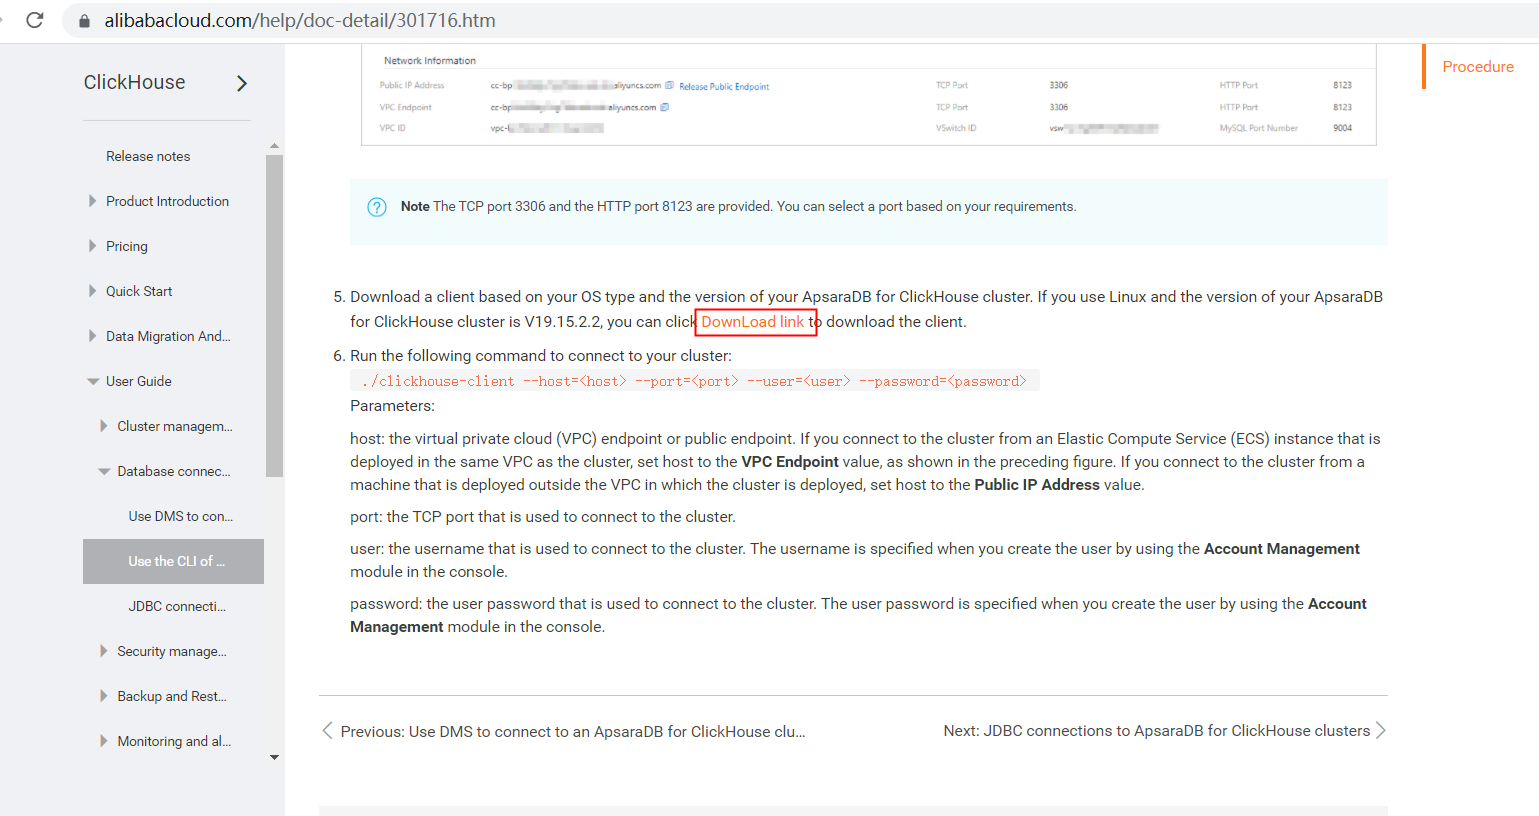
Task: Open Data Migration And... item
Action: [168, 336]
